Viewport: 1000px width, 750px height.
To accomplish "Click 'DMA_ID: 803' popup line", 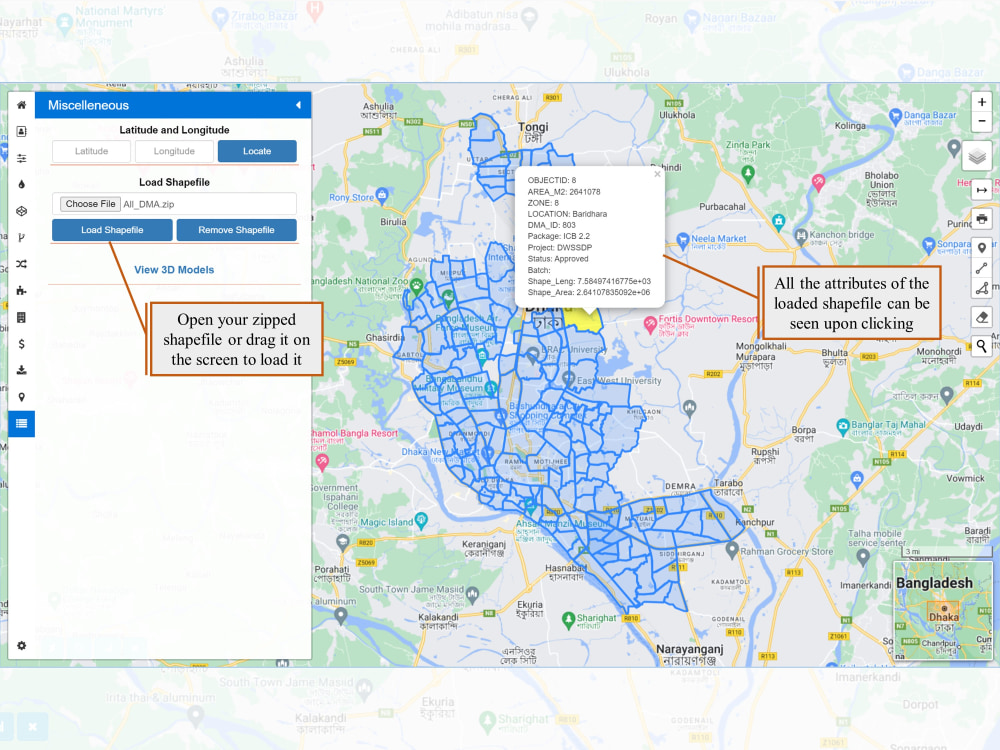I will tap(551, 225).
